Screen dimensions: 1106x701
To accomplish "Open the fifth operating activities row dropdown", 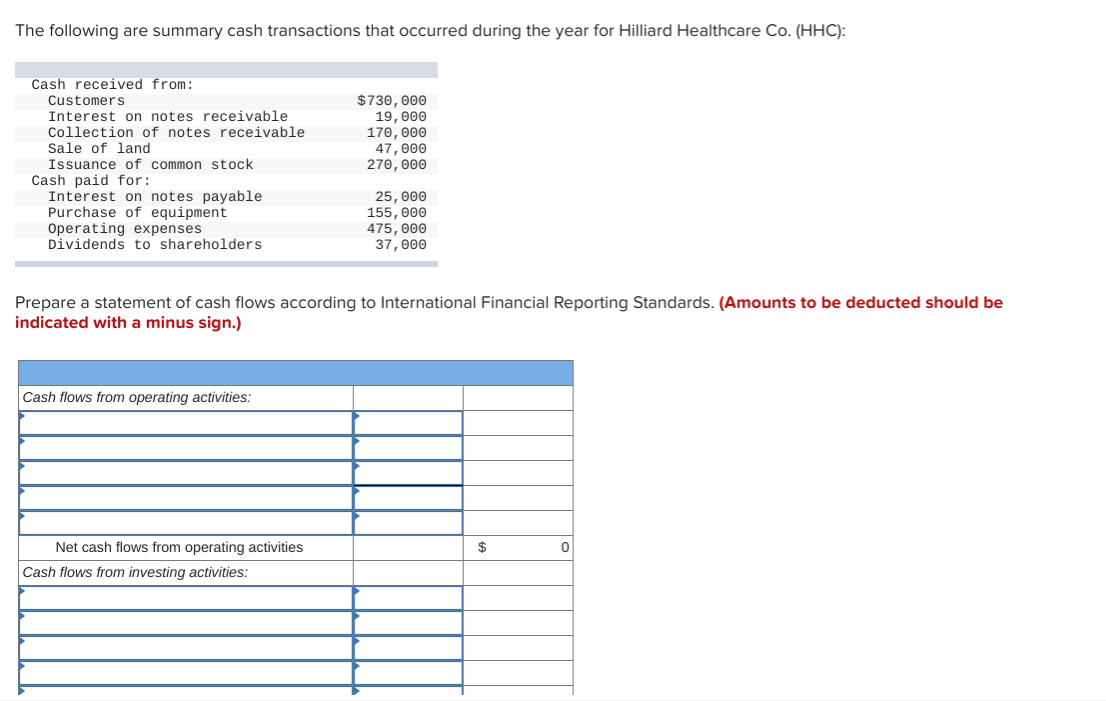I will click(x=185, y=521).
